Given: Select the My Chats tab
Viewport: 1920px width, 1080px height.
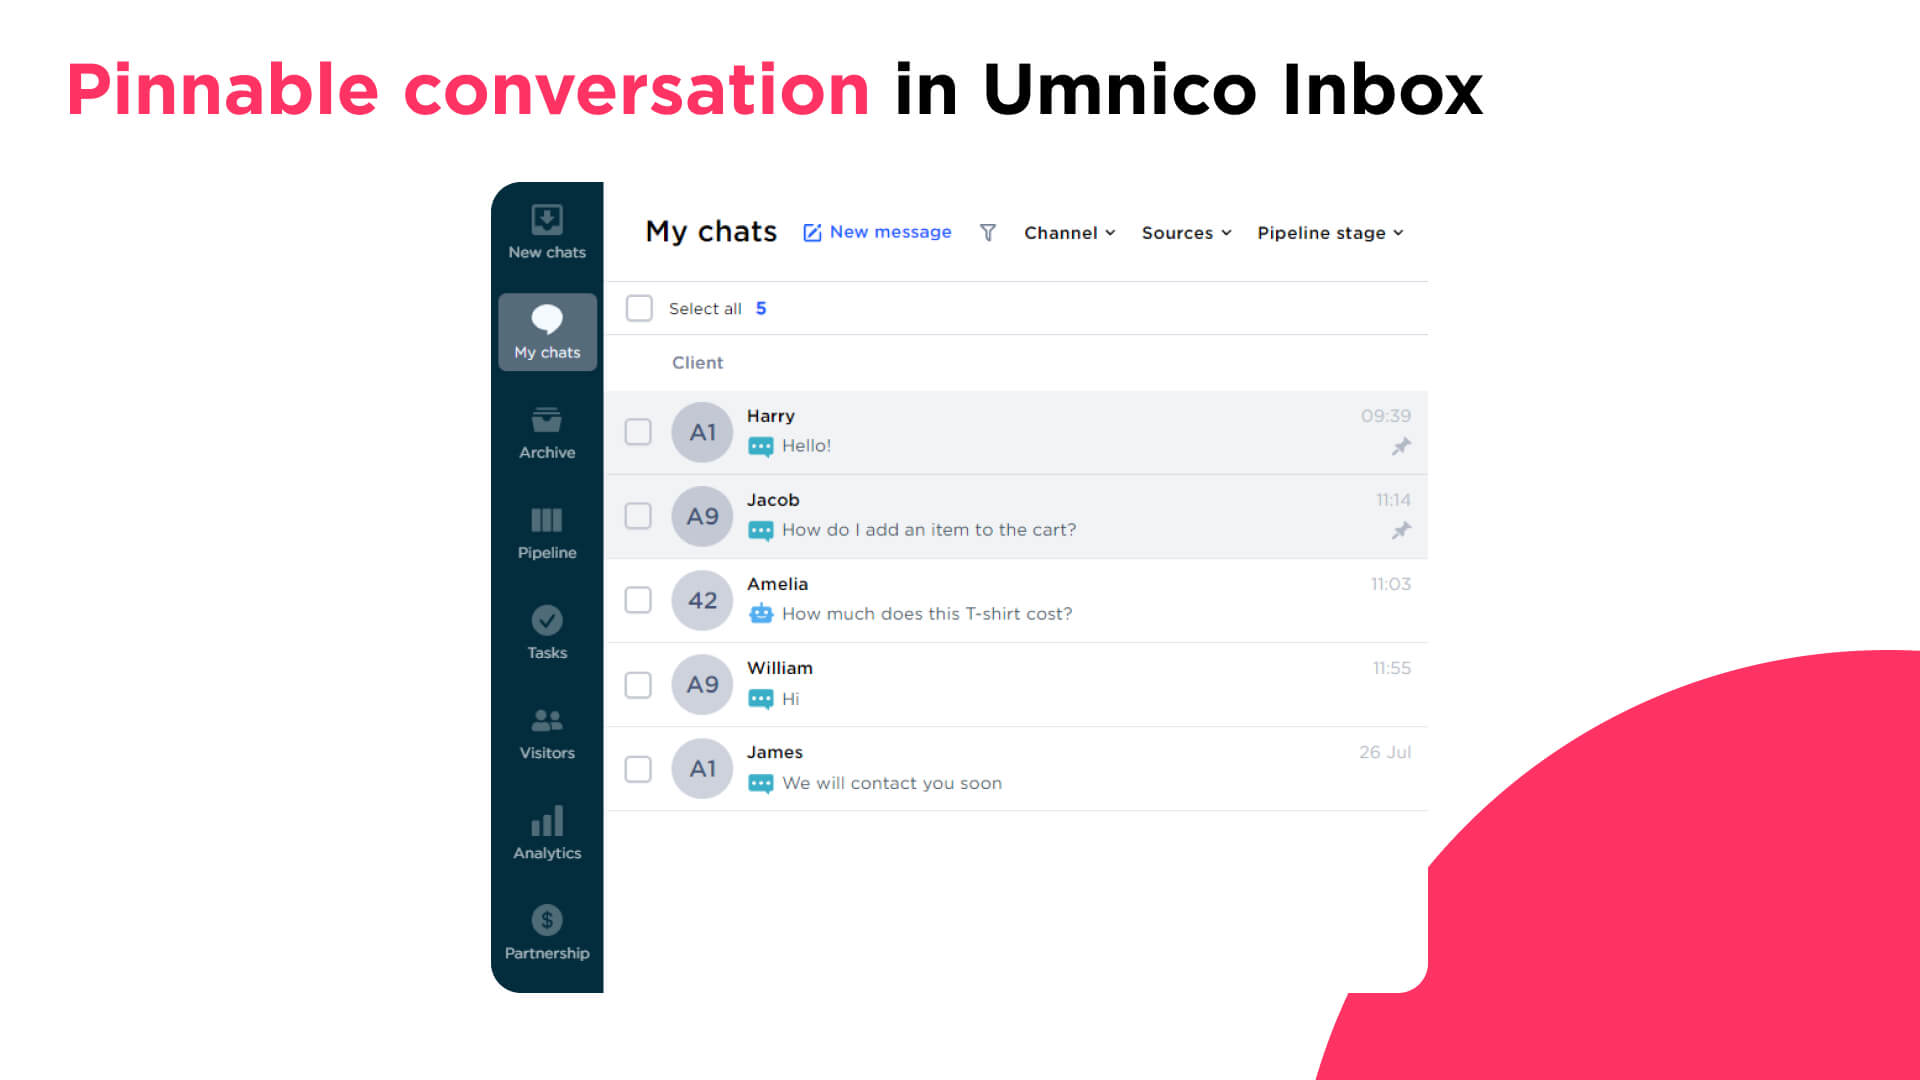Looking at the screenshot, I should click(547, 330).
